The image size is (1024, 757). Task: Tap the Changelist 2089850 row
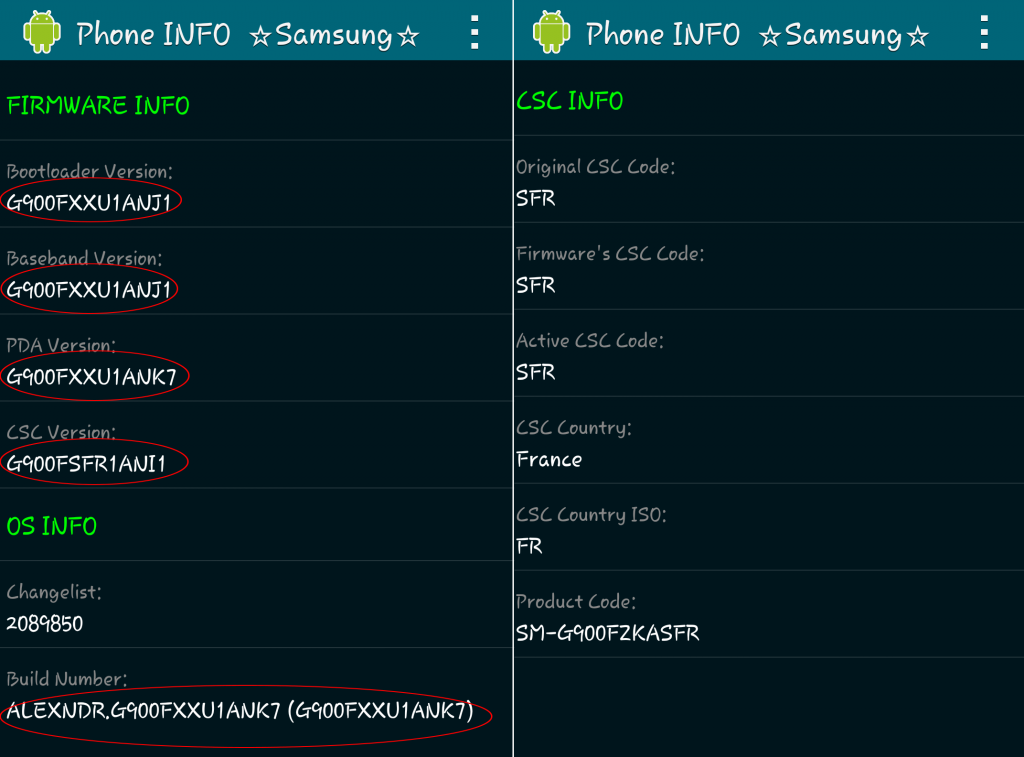(x=256, y=604)
